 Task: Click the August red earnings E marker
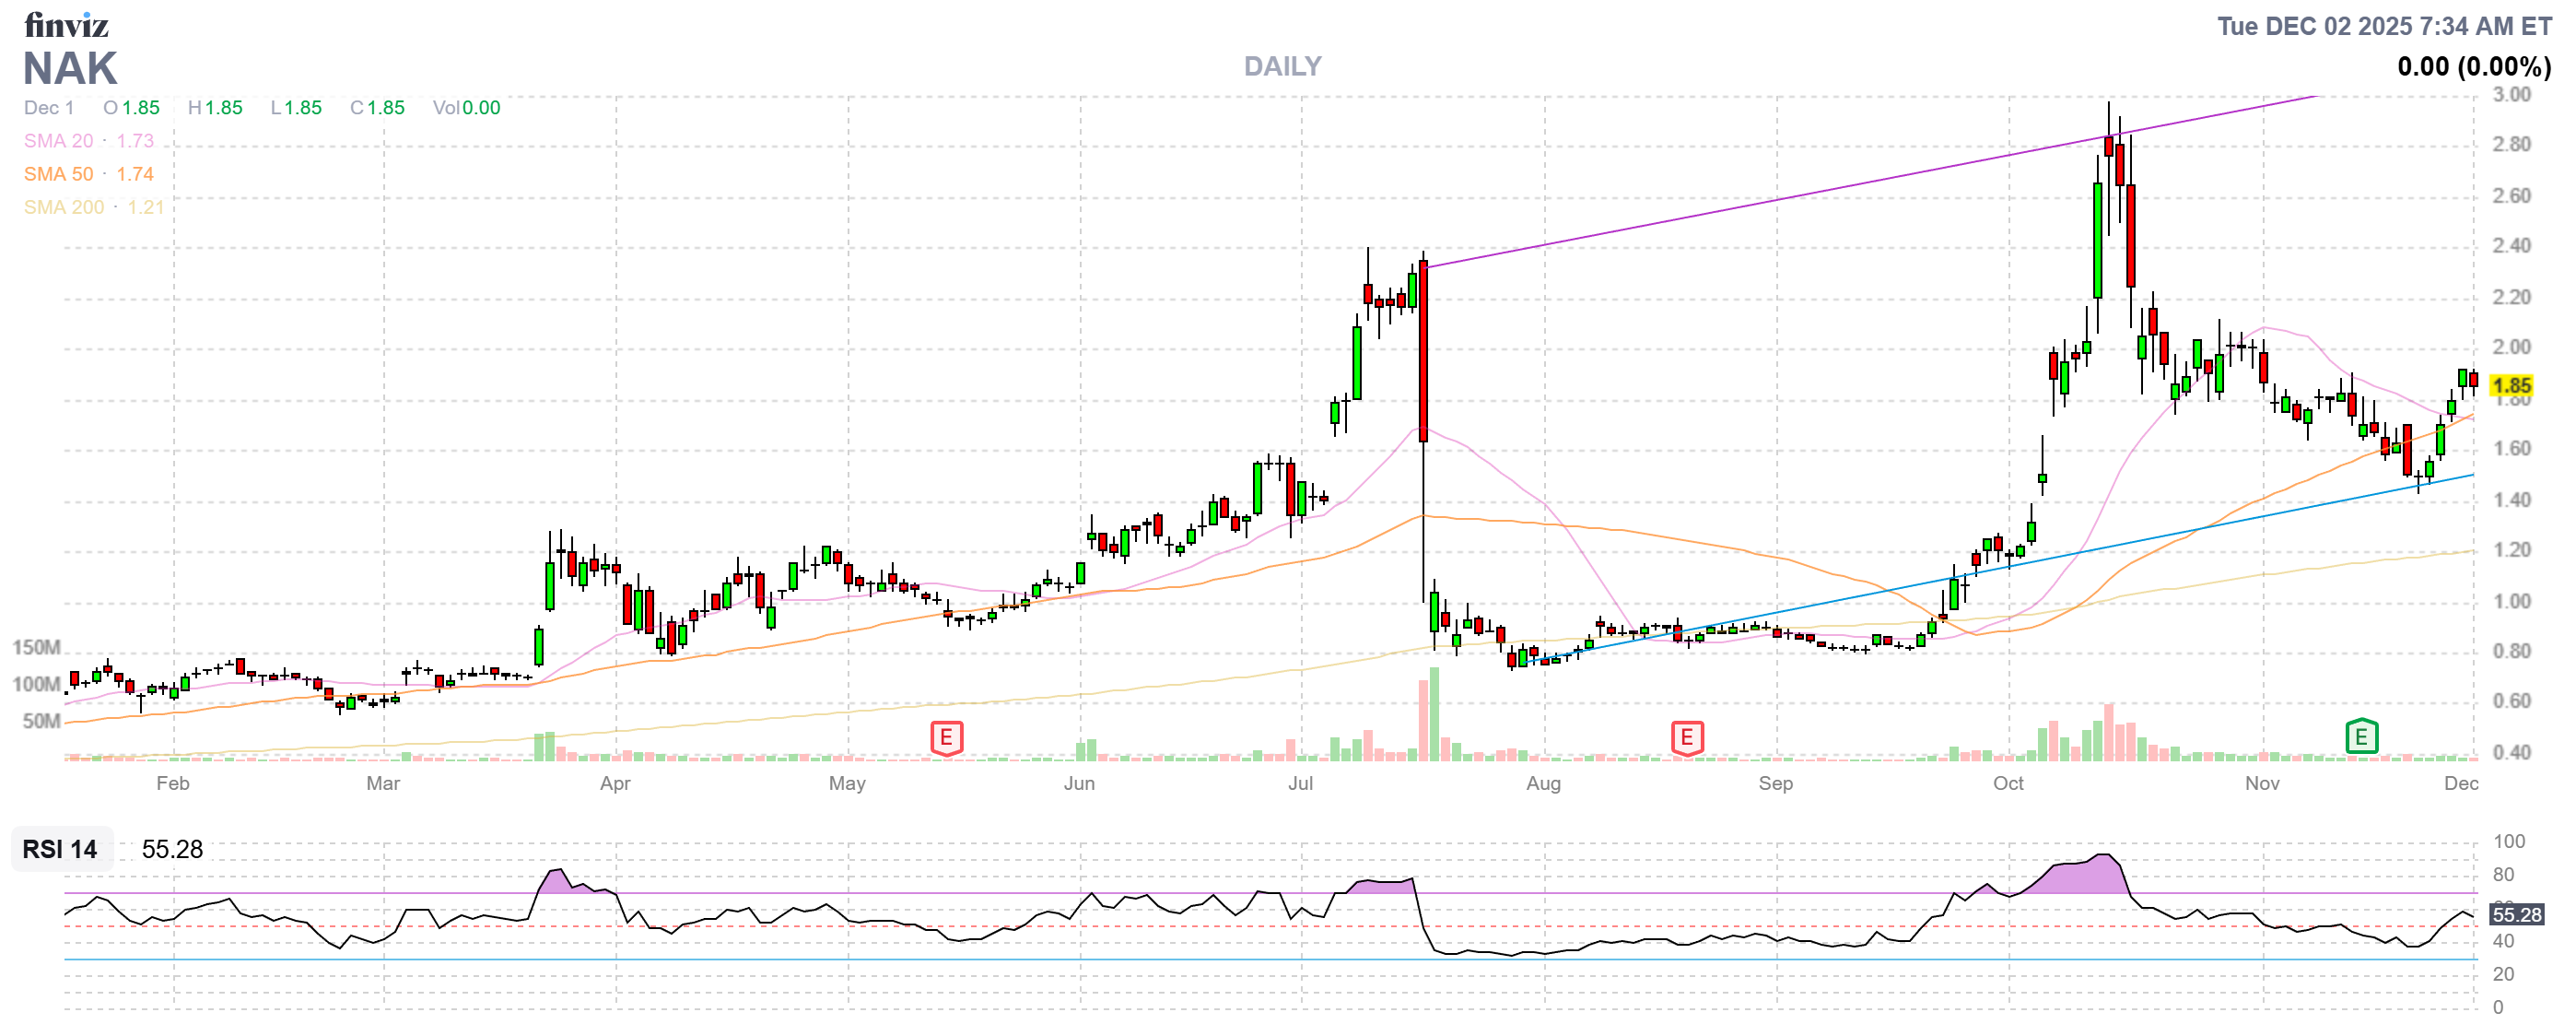coord(1686,738)
